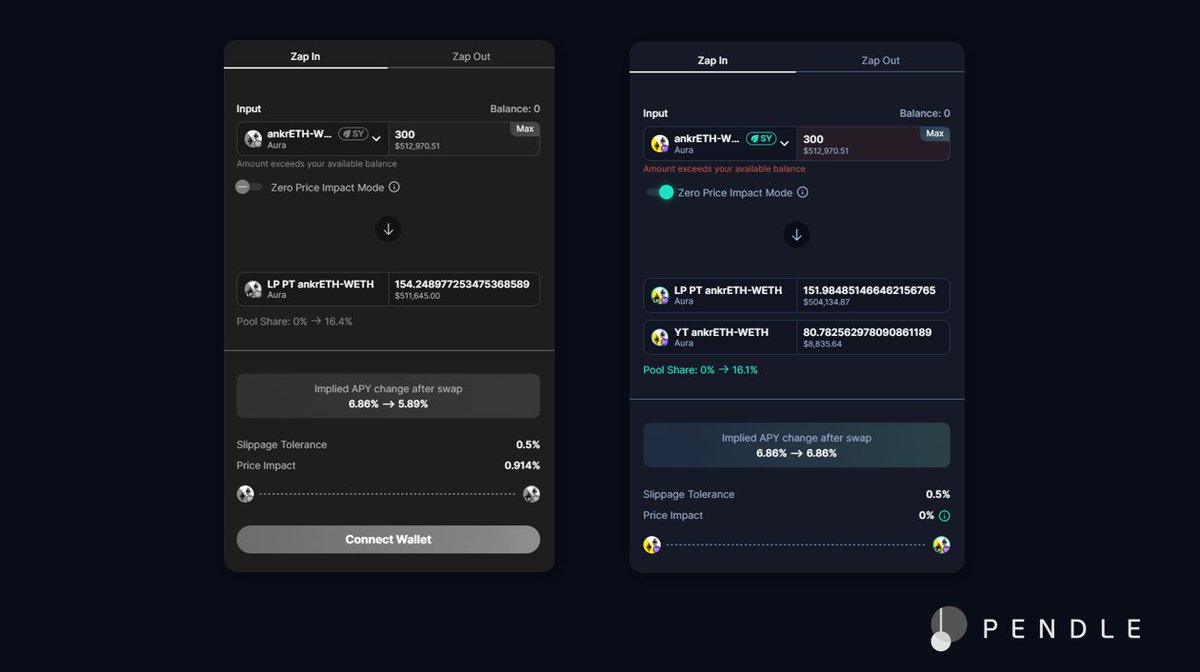Click YT output amount 80.782562978090861189
This screenshot has height=672, width=1200.
pyautogui.click(x=867, y=332)
